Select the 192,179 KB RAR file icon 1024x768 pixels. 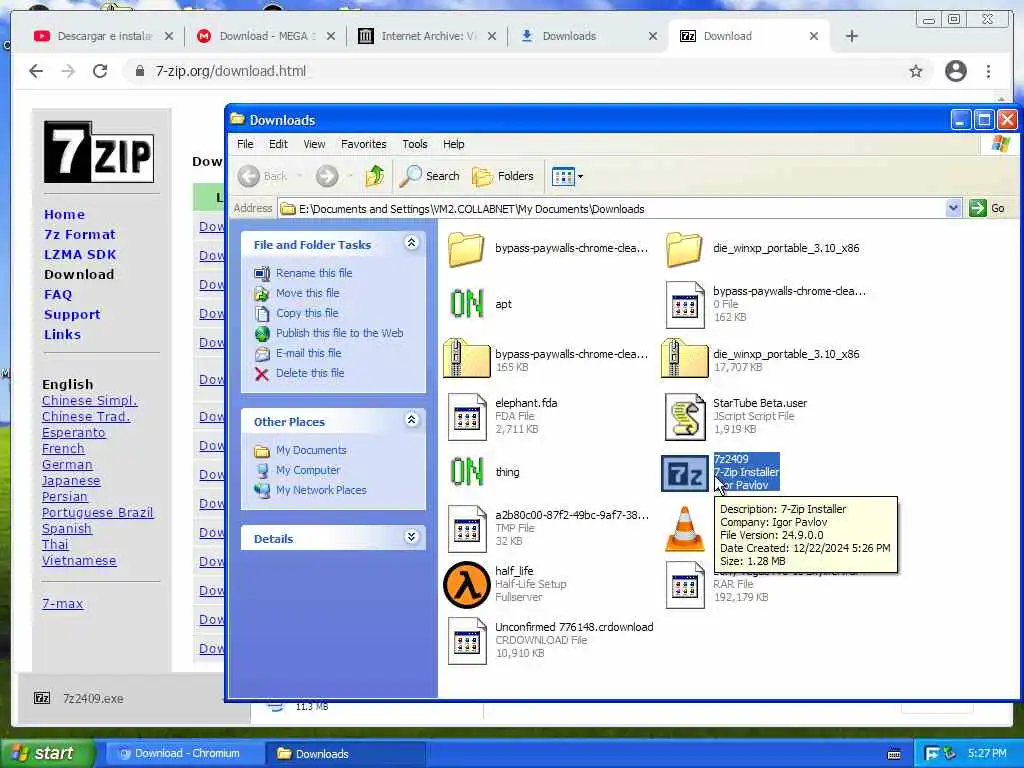click(684, 585)
